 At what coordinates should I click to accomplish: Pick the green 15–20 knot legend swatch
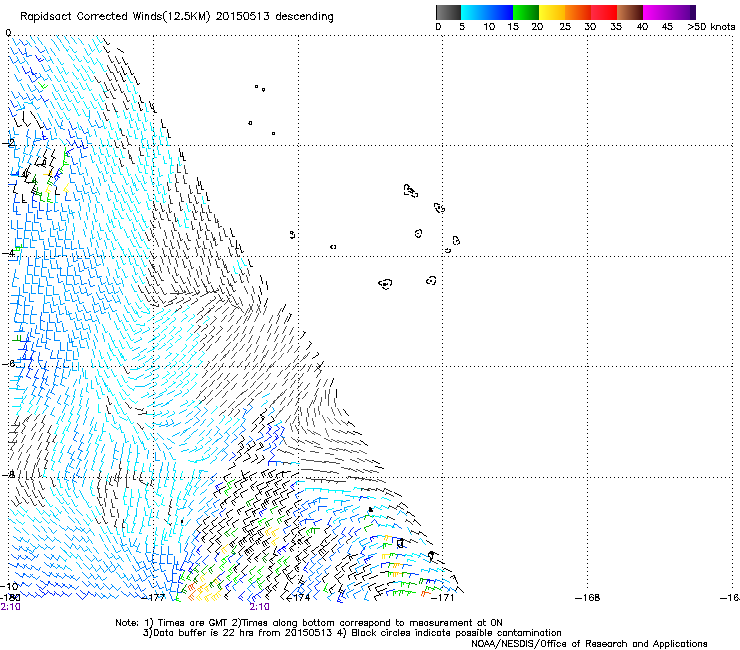[x=526, y=12]
